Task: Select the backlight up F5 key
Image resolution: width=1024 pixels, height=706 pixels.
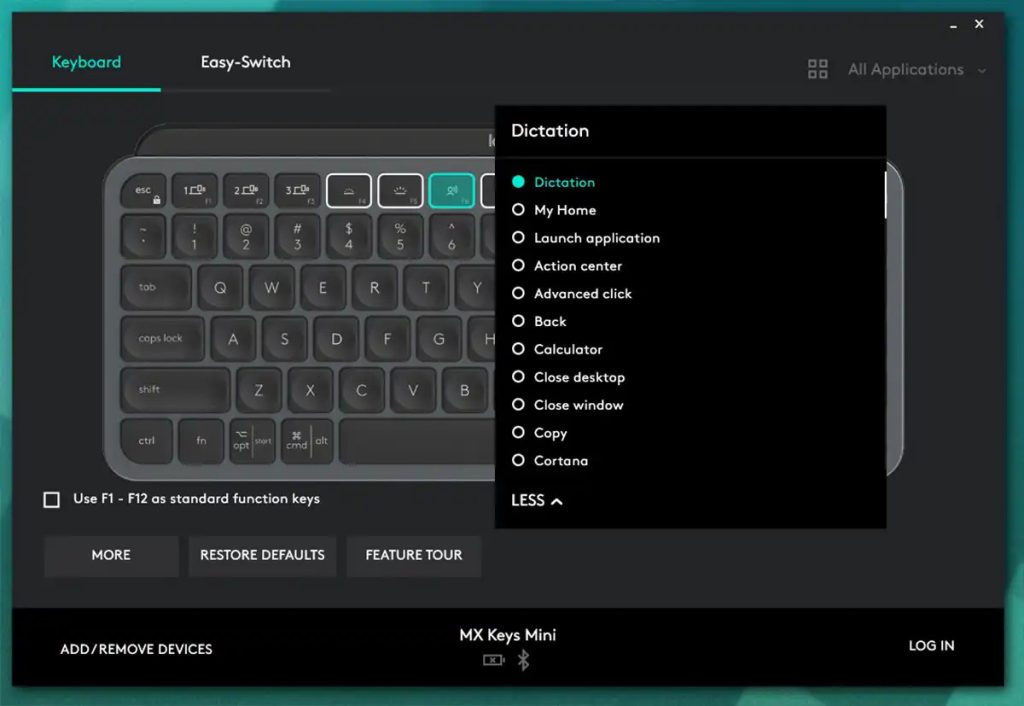Action: point(400,191)
